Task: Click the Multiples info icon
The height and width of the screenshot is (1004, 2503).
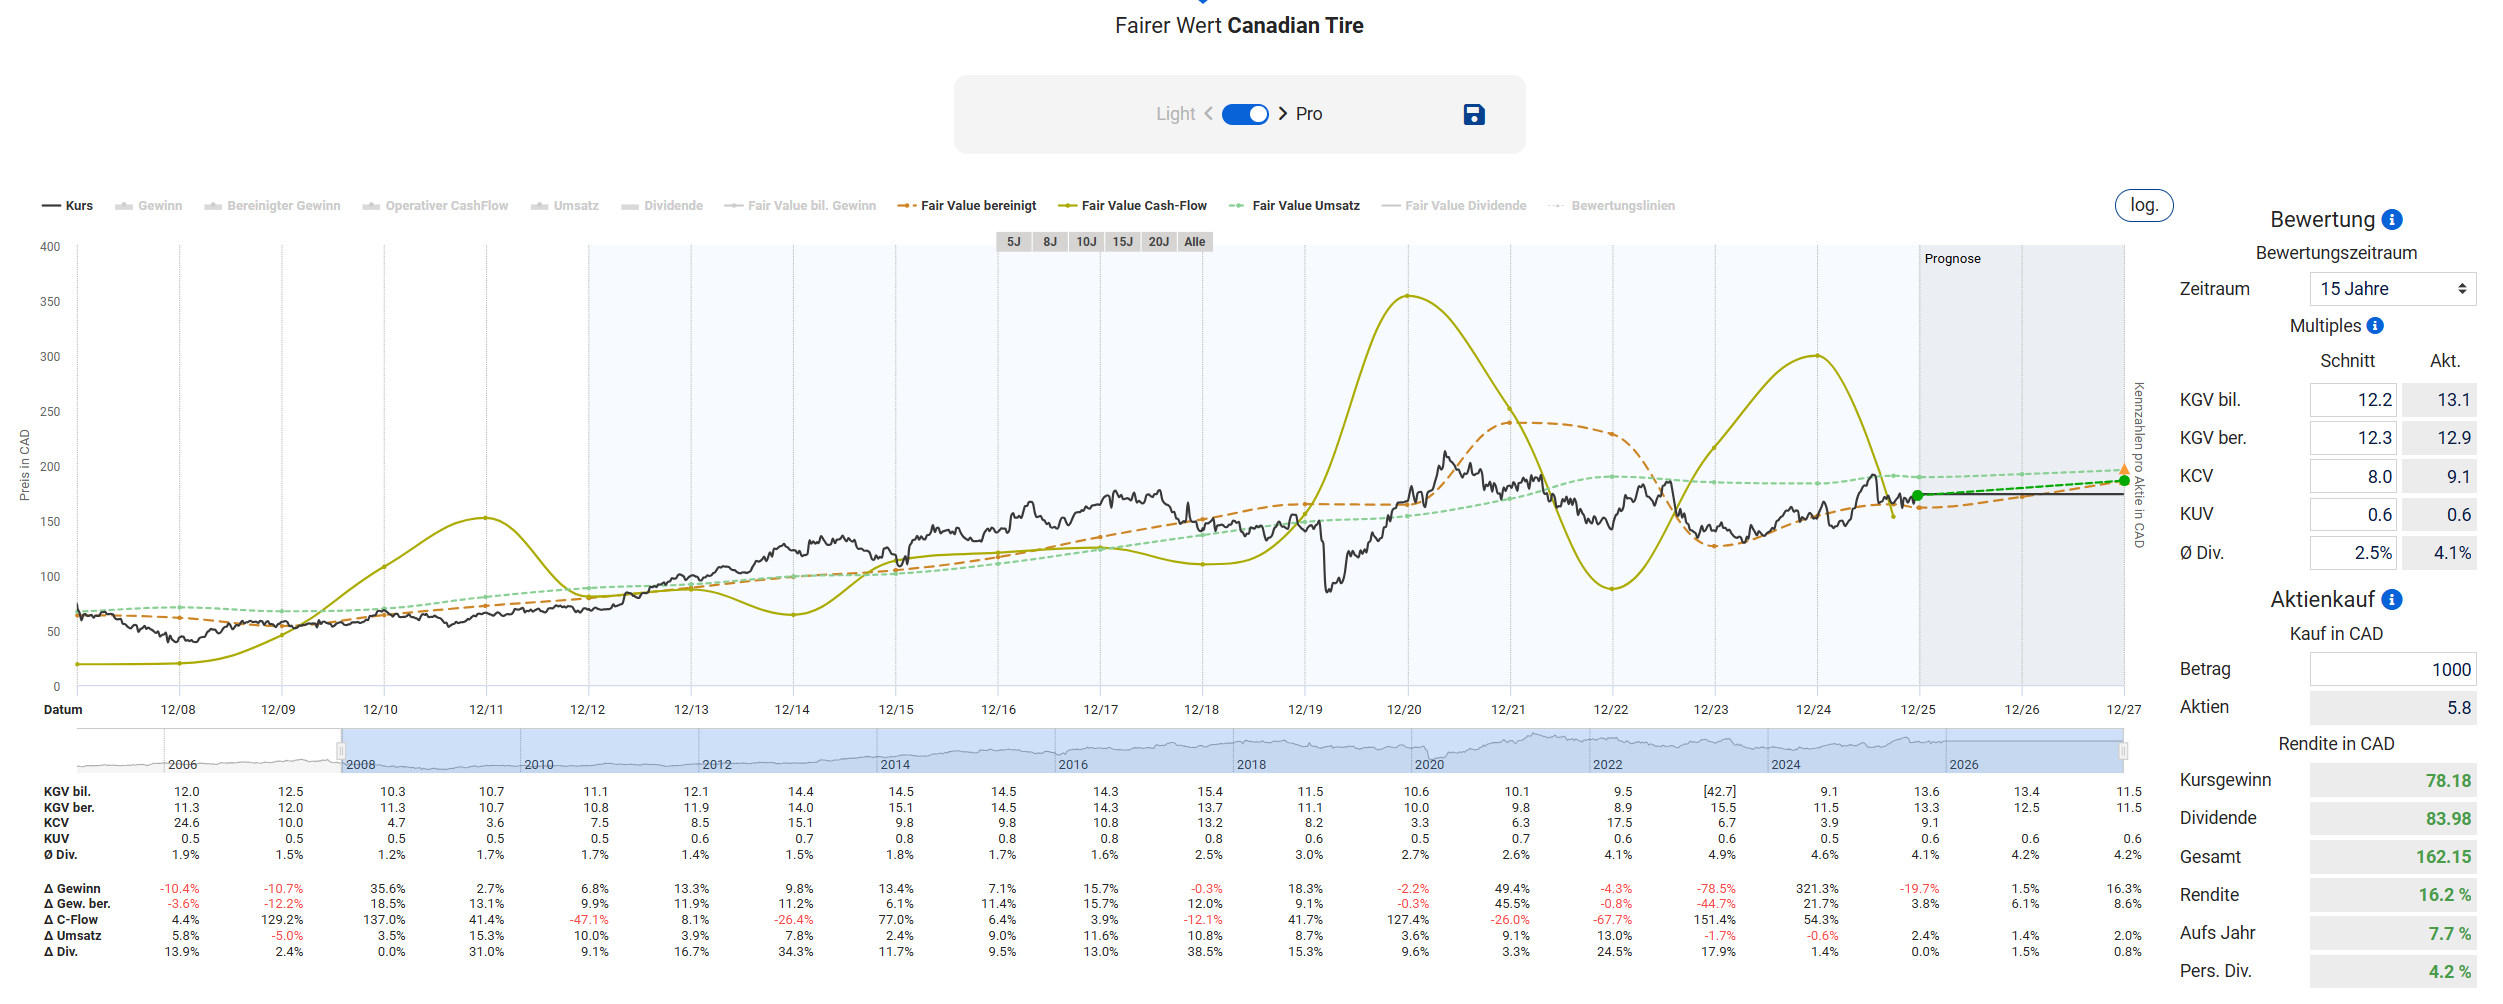Action: pyautogui.click(x=2375, y=326)
